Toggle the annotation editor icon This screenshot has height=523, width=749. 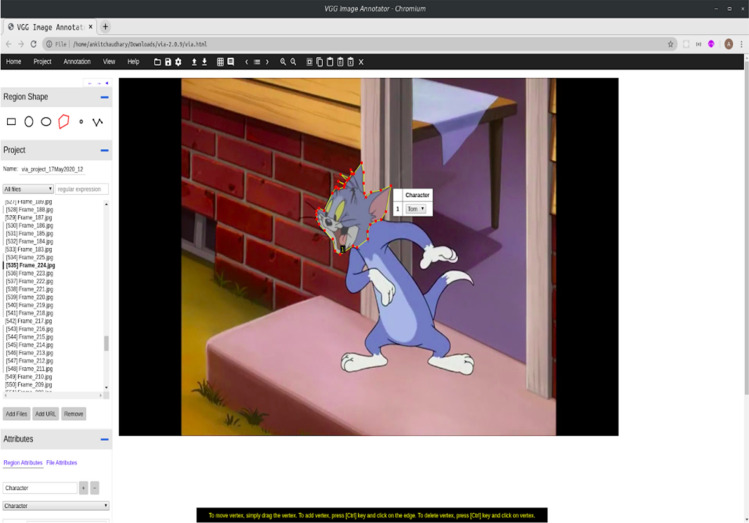(231, 62)
